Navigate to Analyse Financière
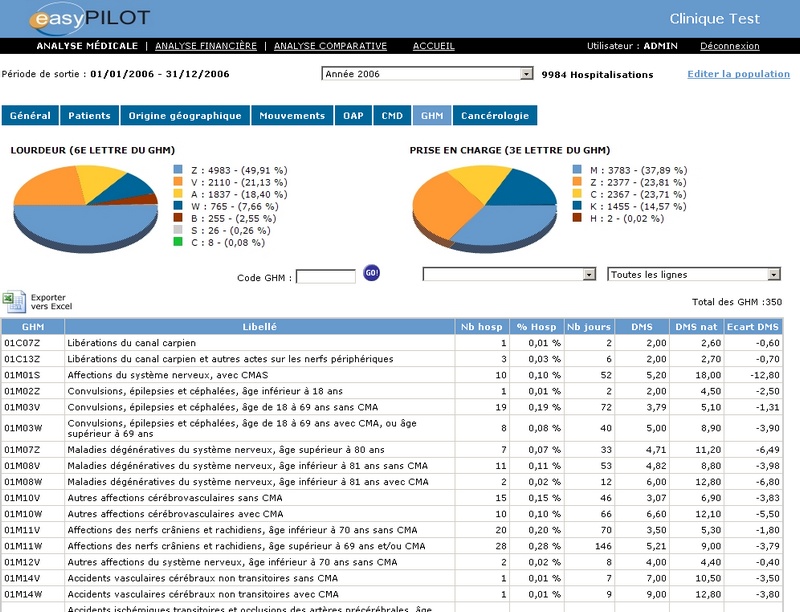Screen dimensions: 800x612 click(x=206, y=46)
